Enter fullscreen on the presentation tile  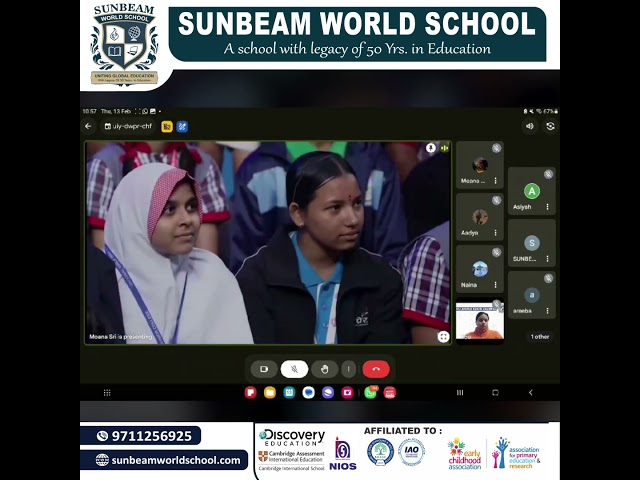point(443,336)
